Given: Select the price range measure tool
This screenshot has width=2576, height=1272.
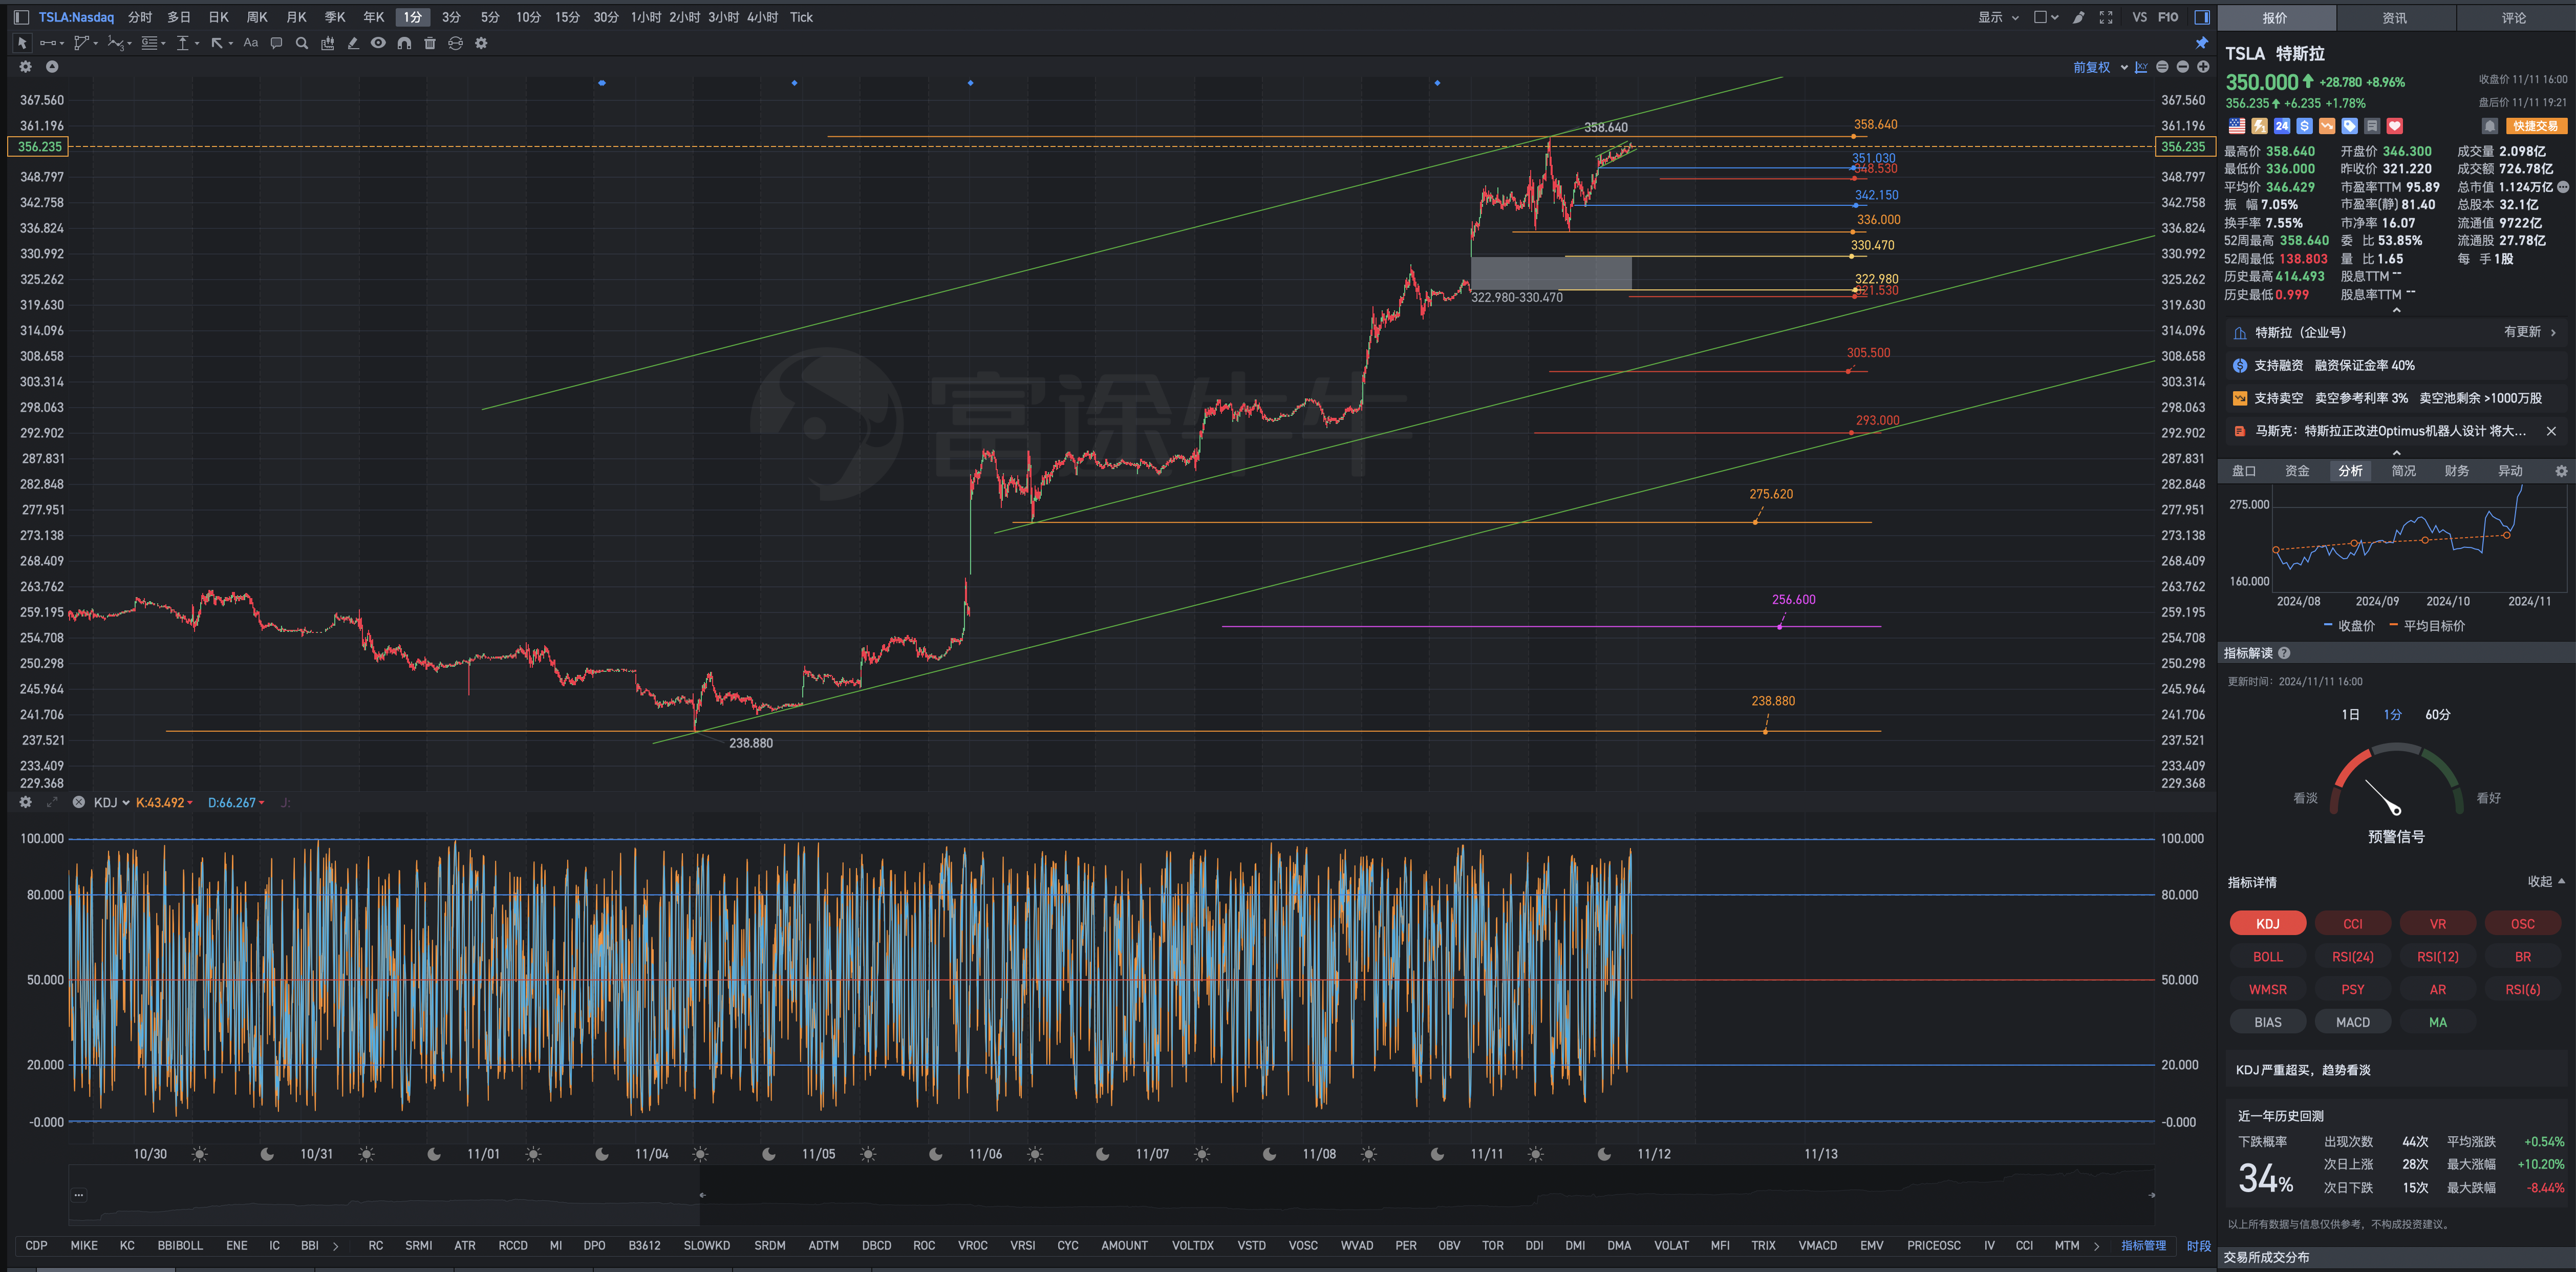Looking at the screenshot, I should pos(183,43).
